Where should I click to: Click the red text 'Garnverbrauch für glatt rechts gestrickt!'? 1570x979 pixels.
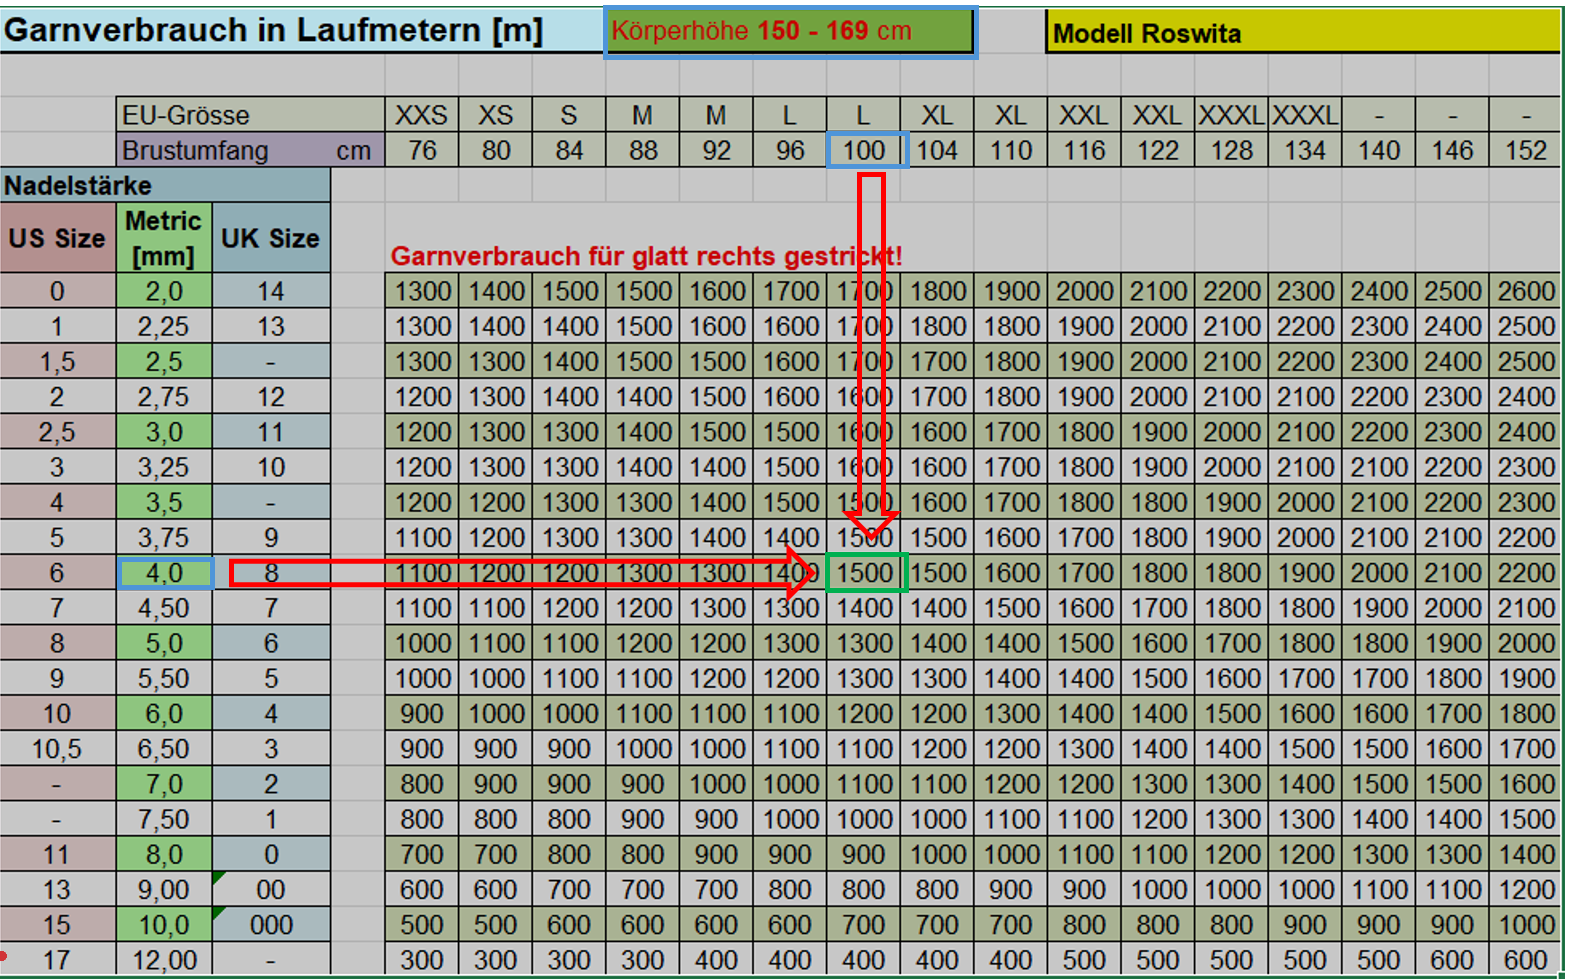tap(646, 256)
